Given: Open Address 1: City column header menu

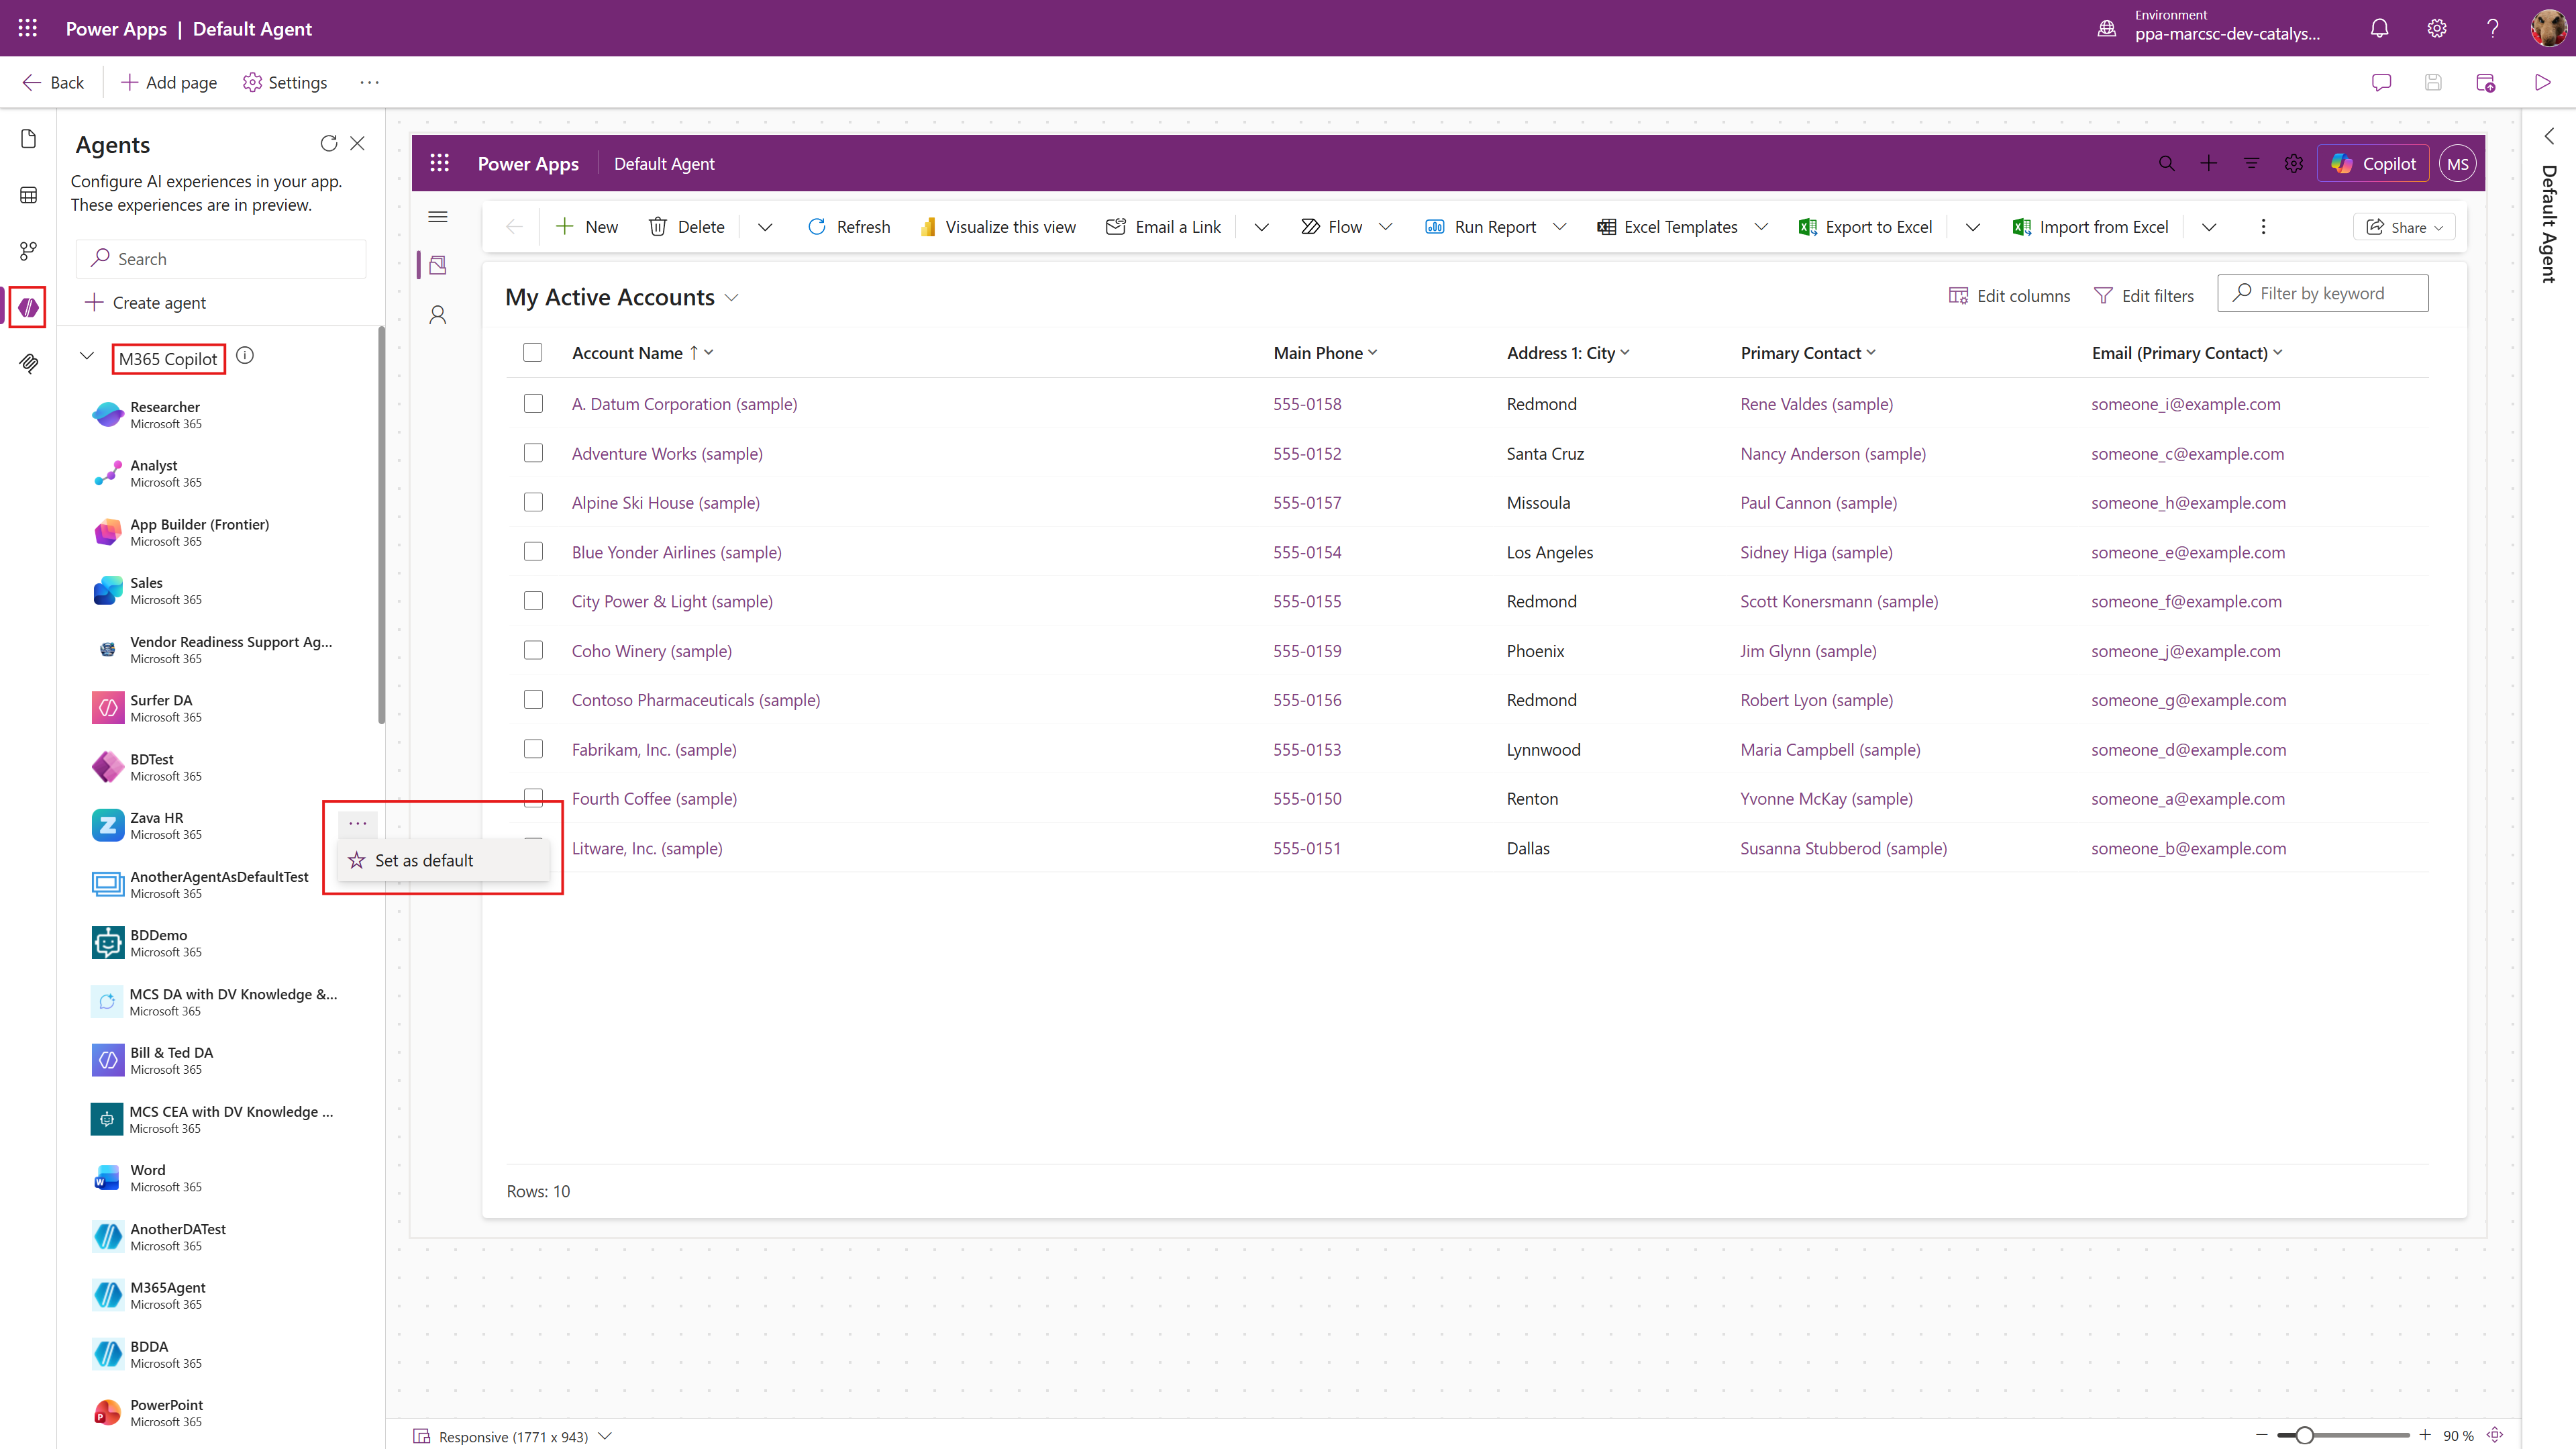Looking at the screenshot, I should (x=1568, y=353).
